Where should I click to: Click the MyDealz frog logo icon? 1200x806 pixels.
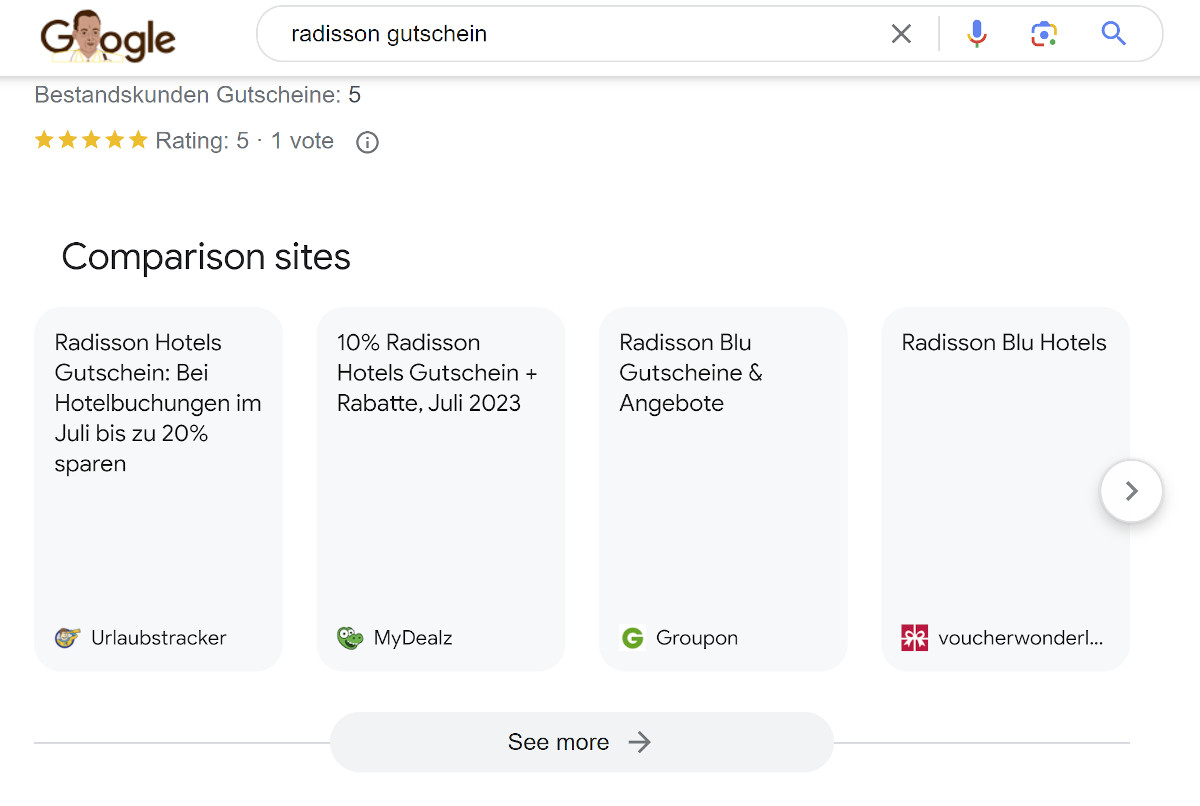350,637
